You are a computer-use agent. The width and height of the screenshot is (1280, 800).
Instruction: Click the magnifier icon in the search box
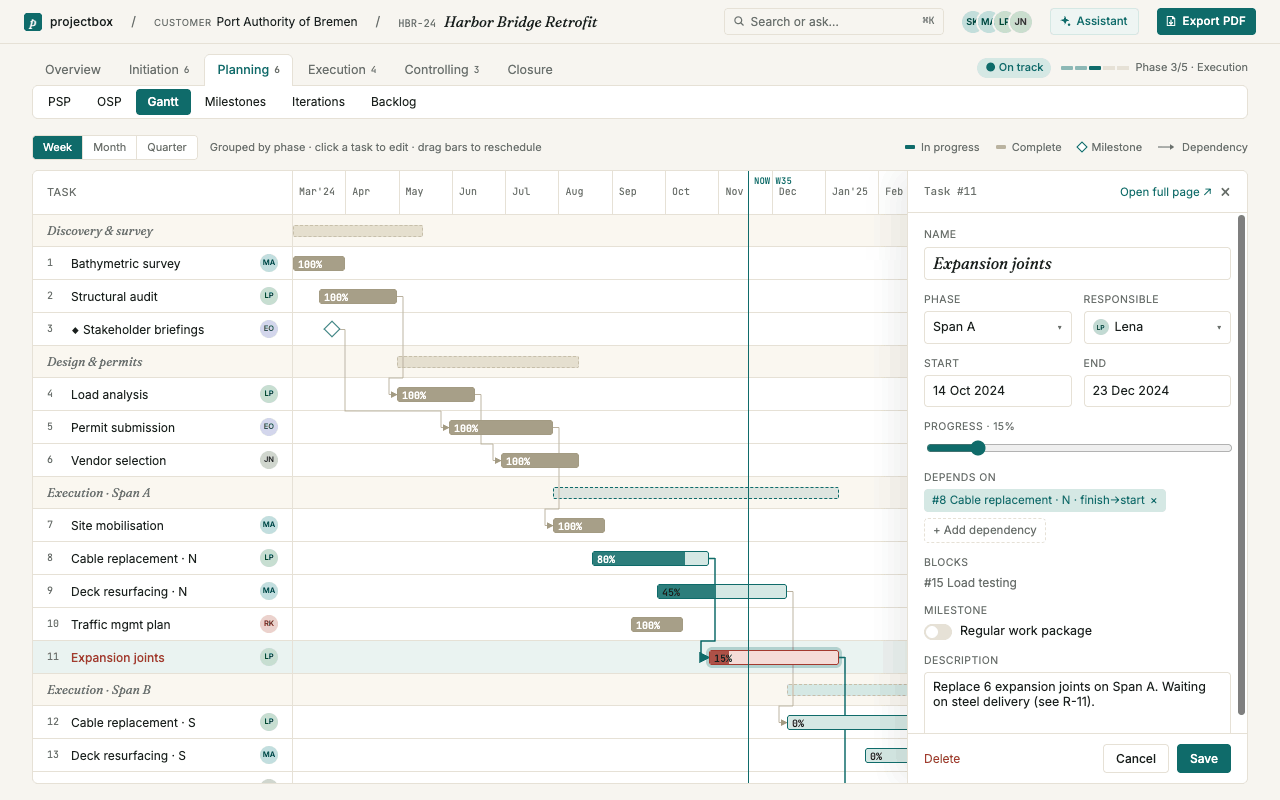coord(739,22)
